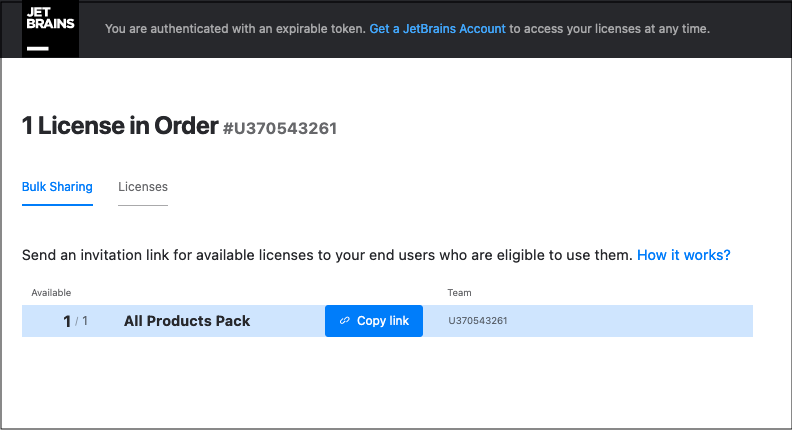
Task: Open the Licenses tab
Action: tap(143, 187)
